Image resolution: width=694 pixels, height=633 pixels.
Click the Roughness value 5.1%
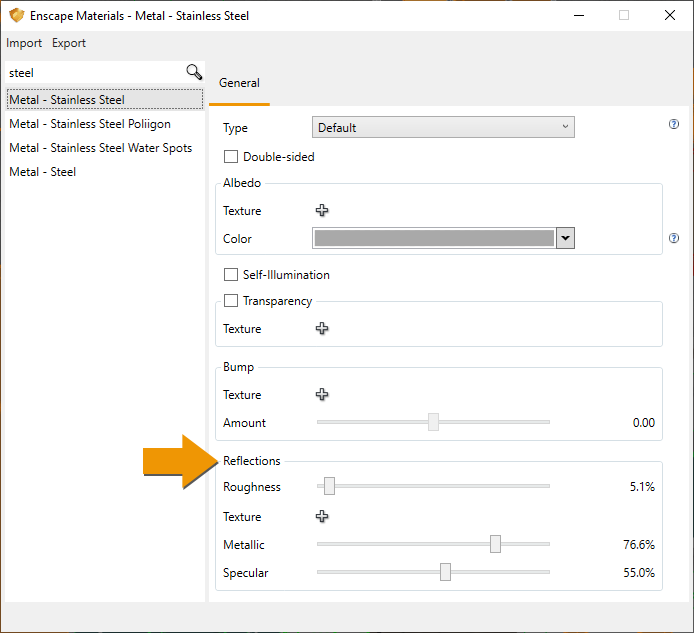pyautogui.click(x=642, y=487)
